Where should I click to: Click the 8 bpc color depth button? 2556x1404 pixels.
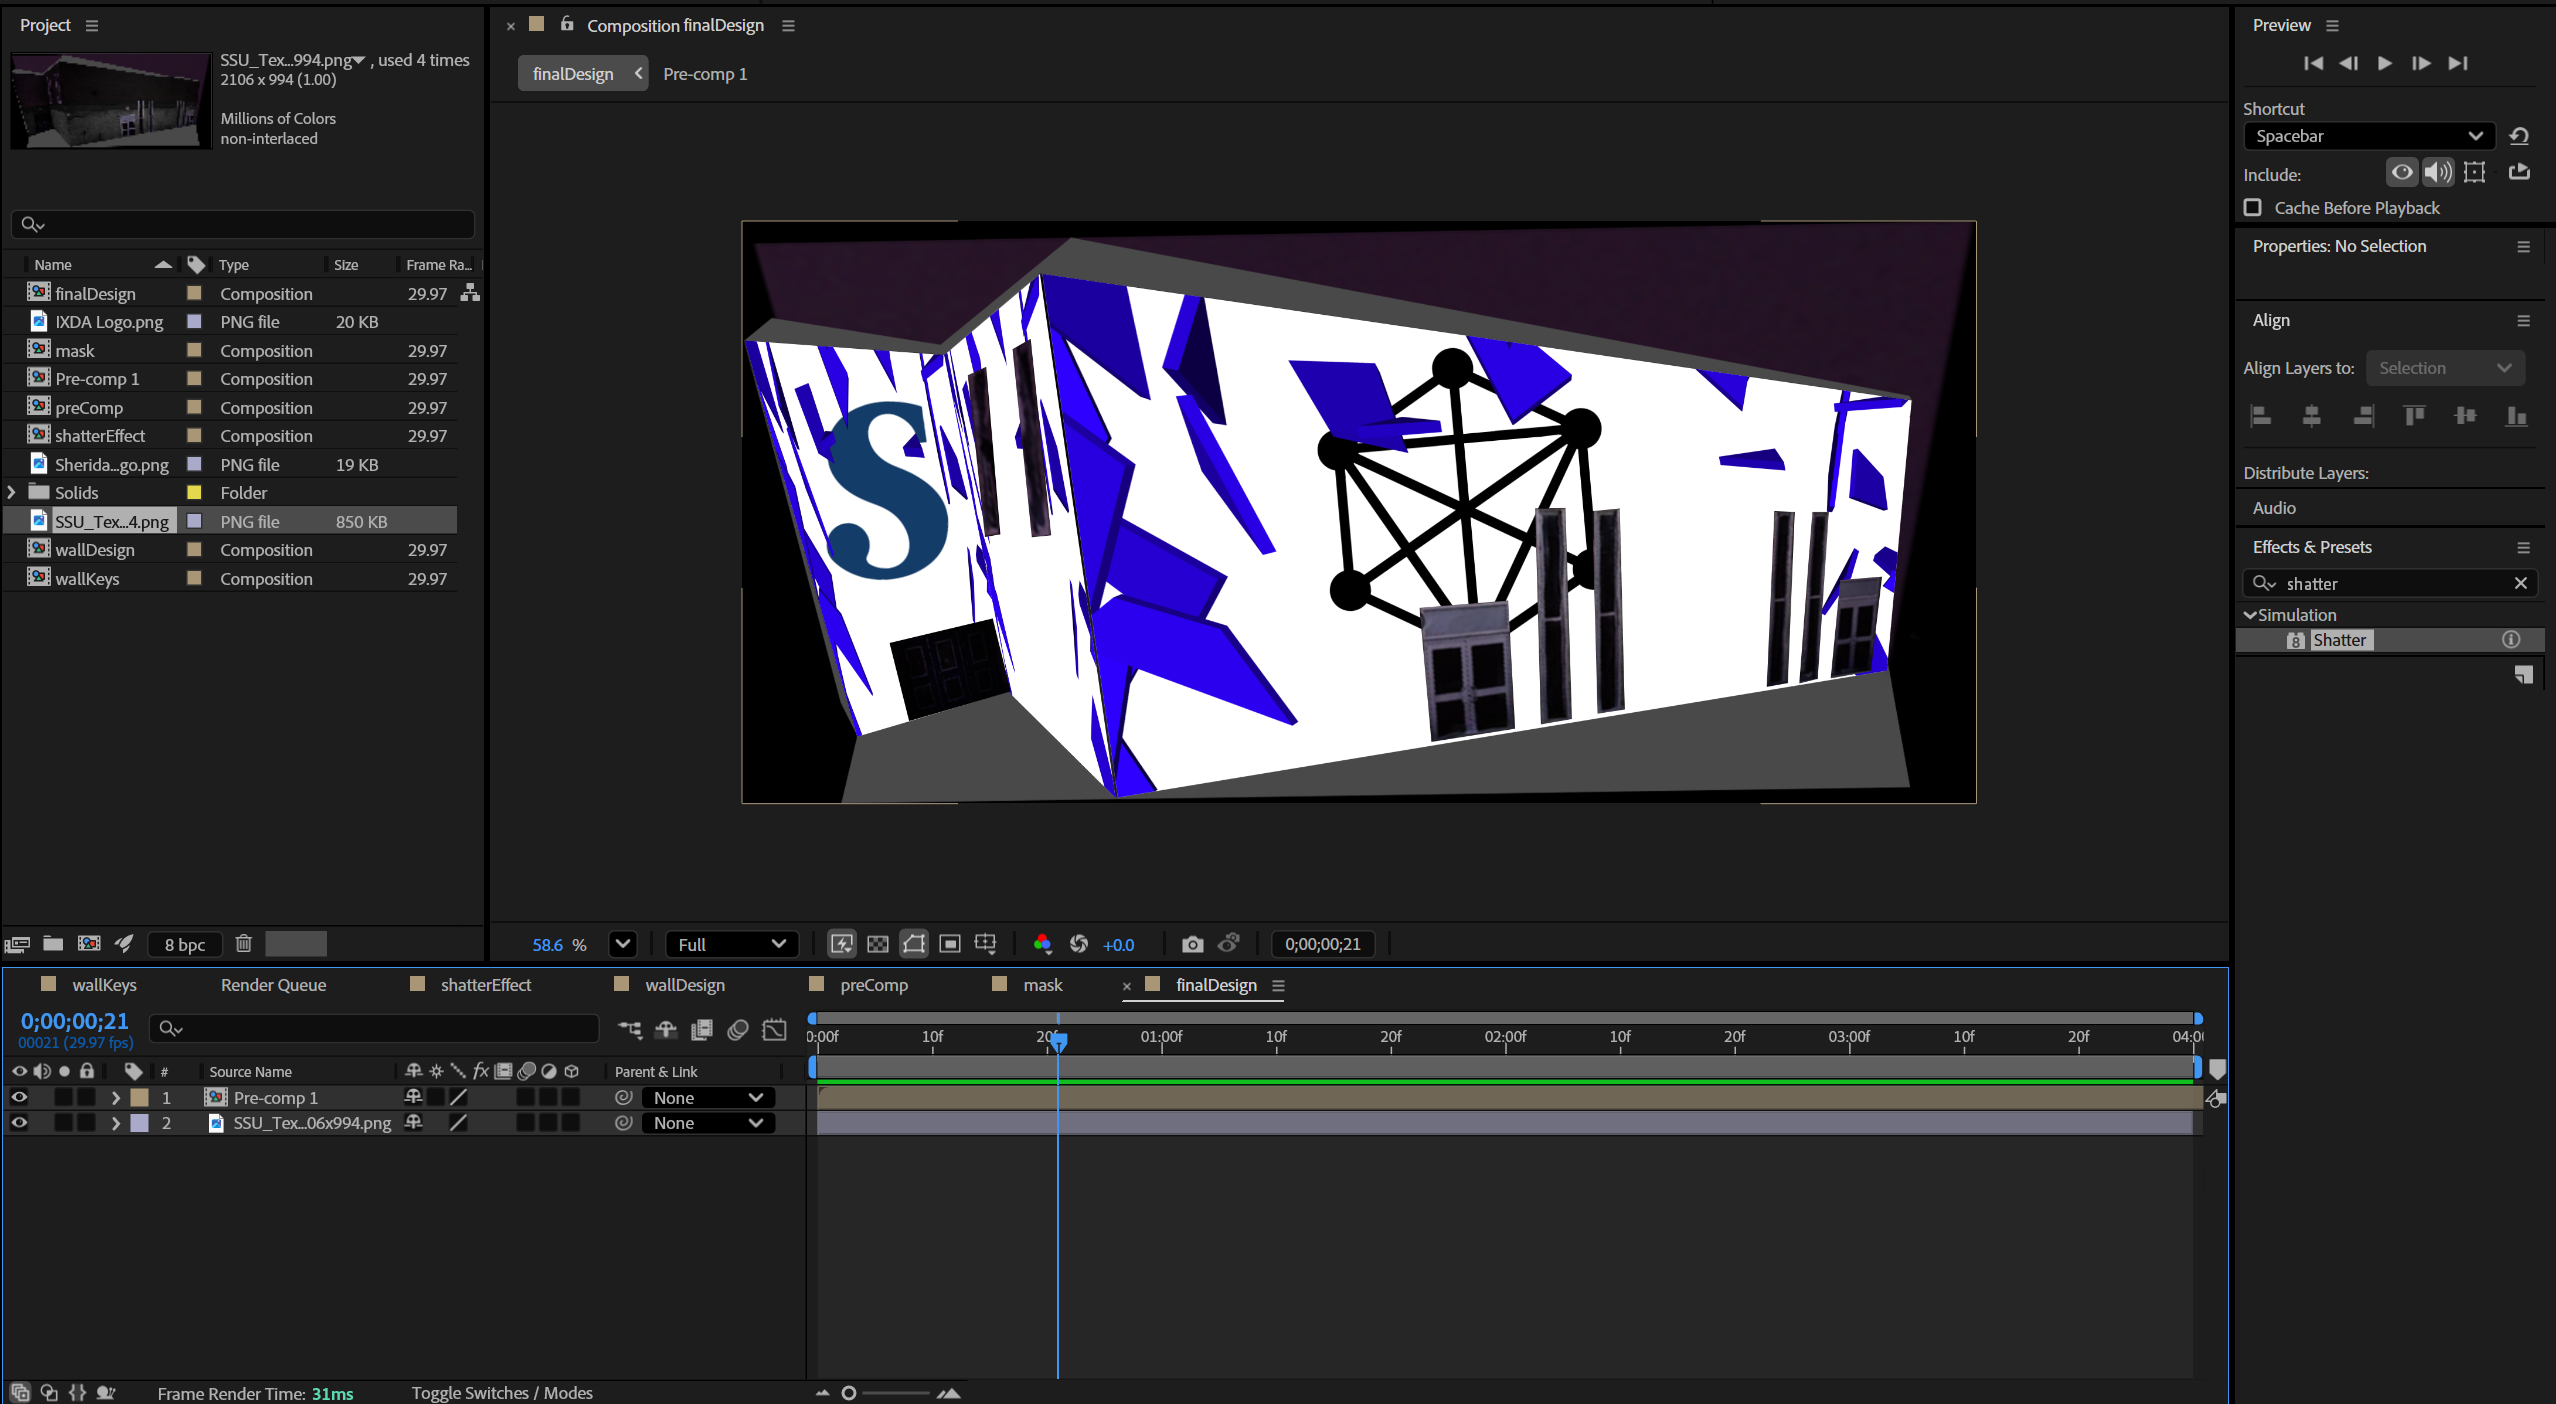pos(184,943)
